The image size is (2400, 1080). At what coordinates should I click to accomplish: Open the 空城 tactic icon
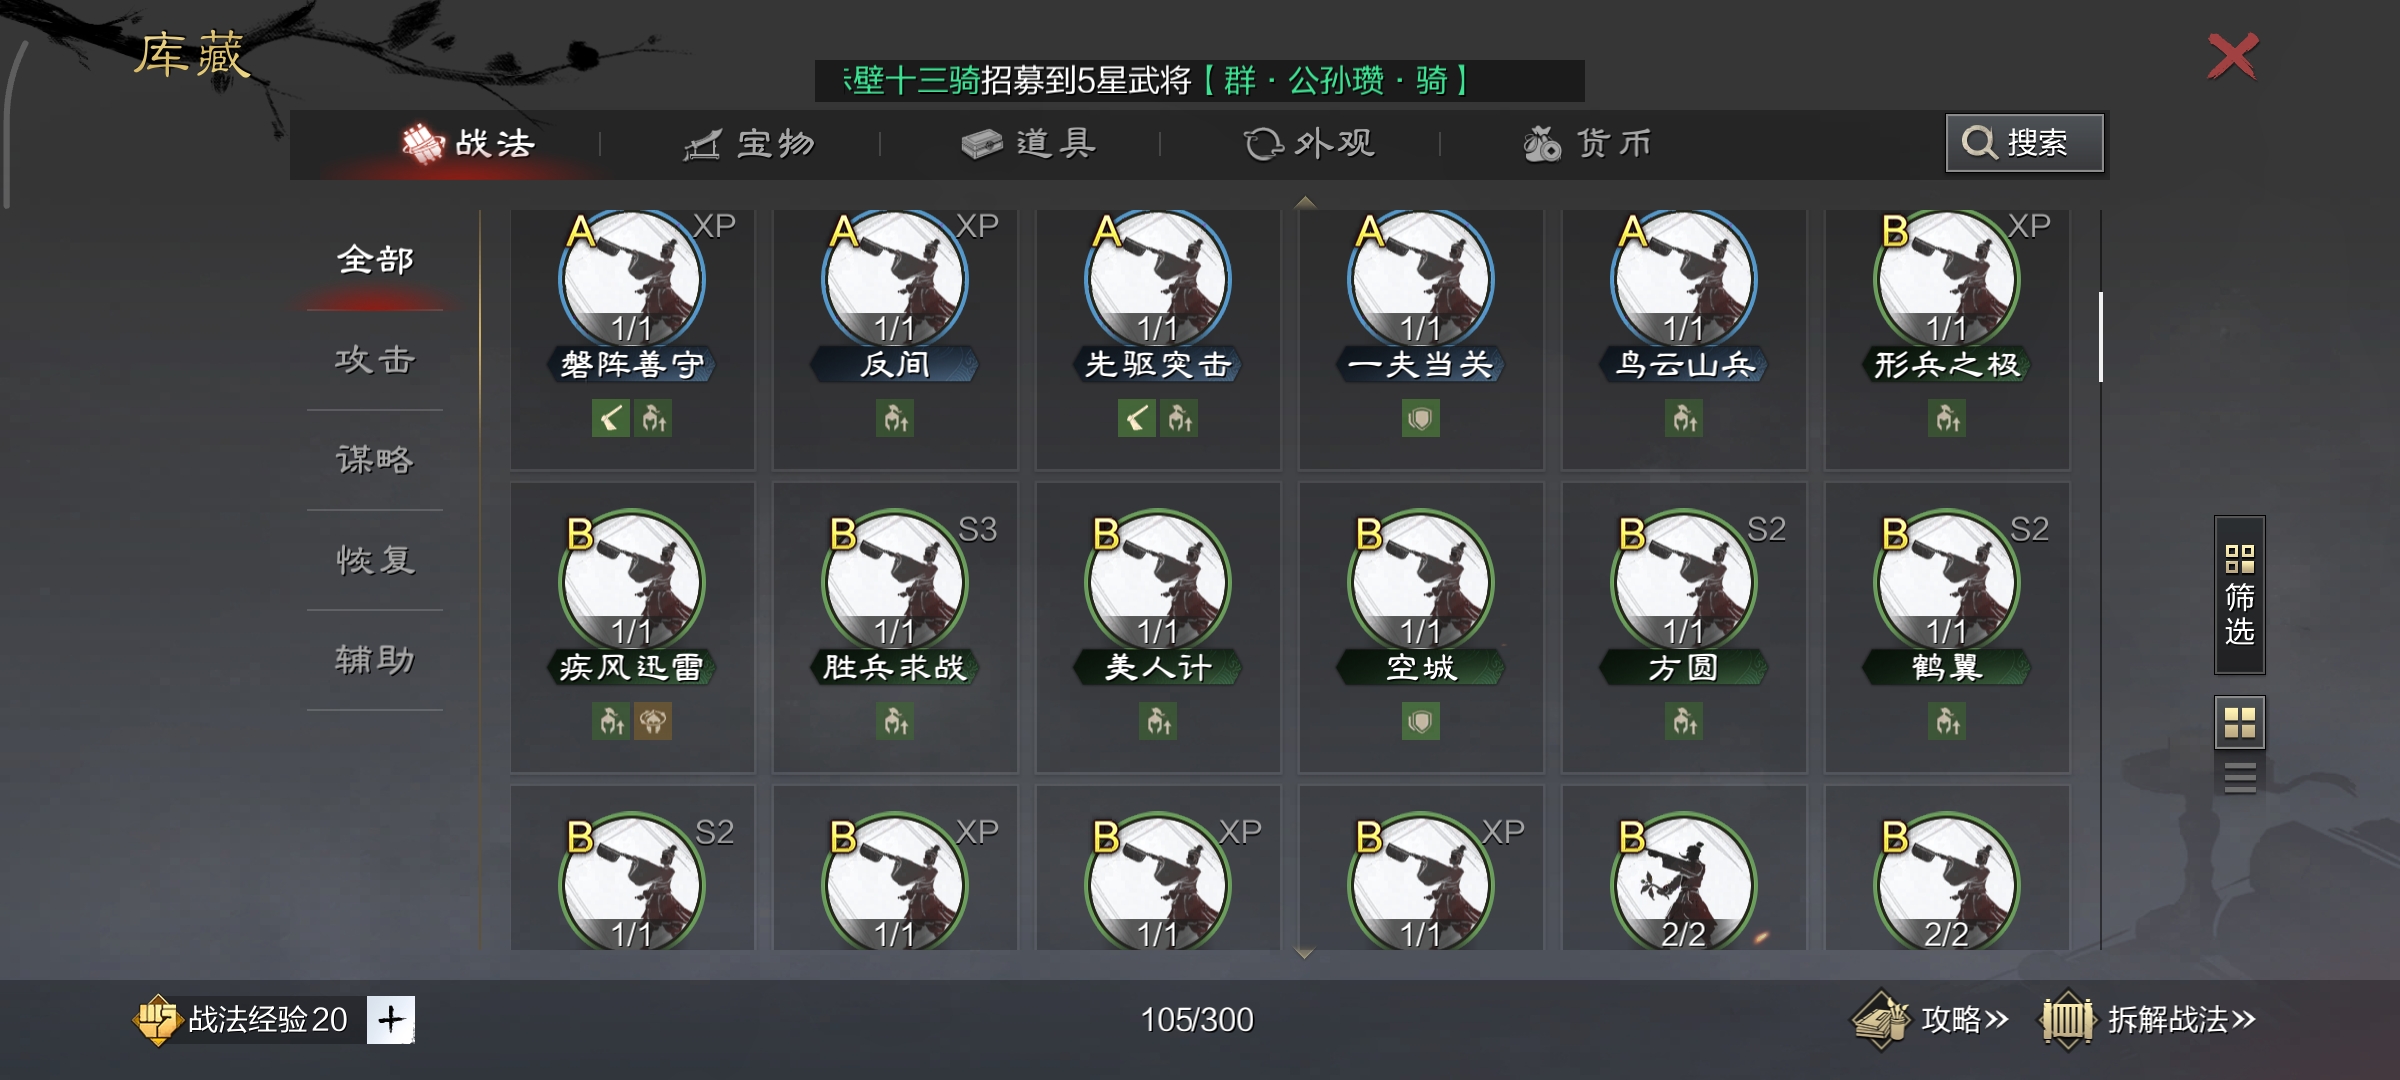tap(1421, 582)
